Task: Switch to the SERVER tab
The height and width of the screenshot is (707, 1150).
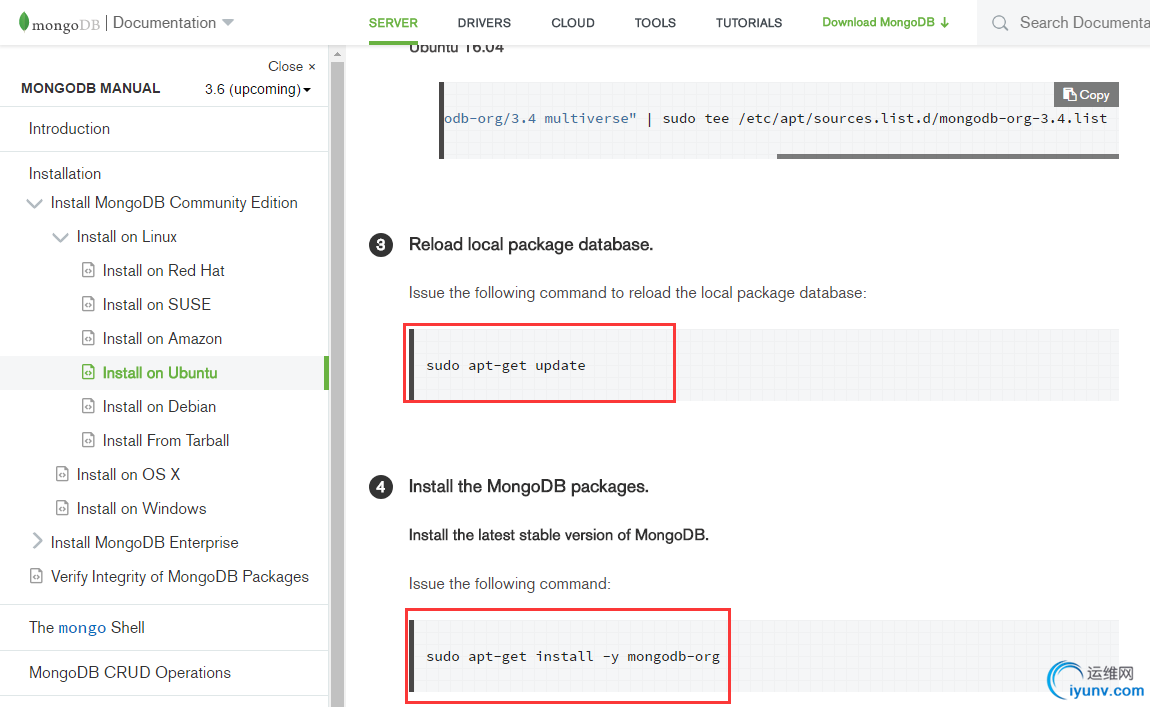Action: 393,23
